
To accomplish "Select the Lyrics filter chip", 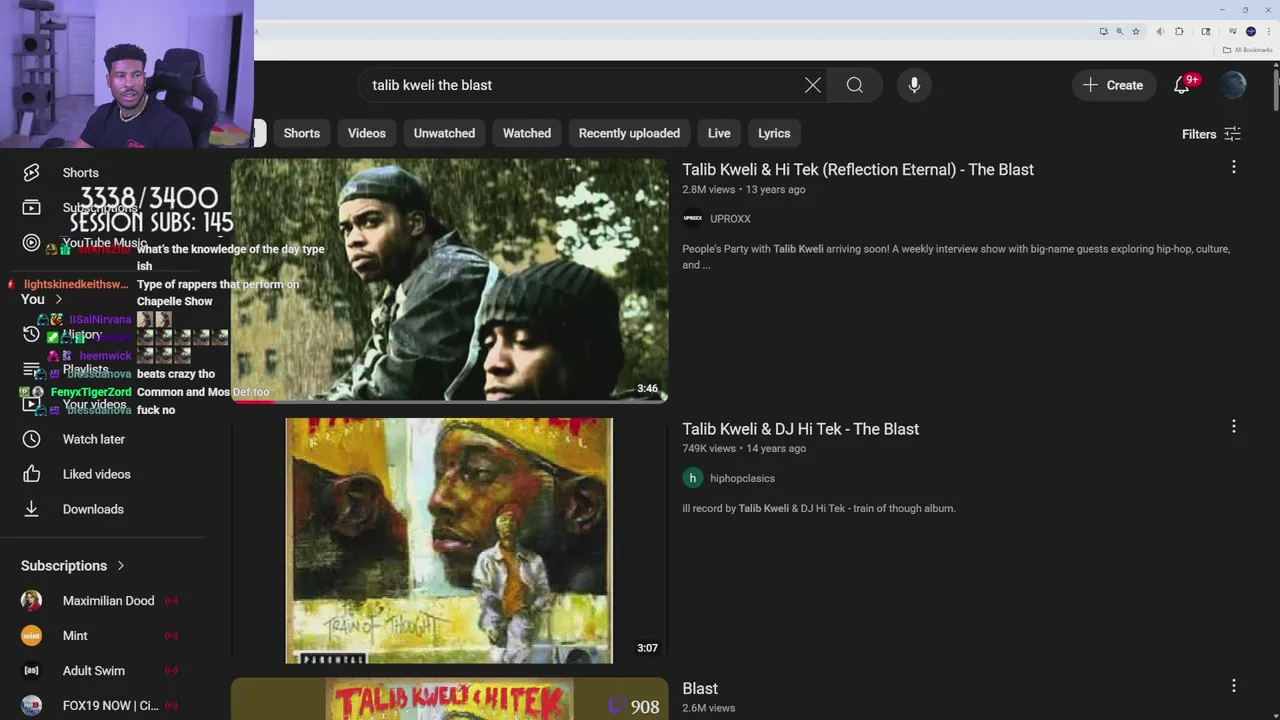I will pyautogui.click(x=774, y=133).
